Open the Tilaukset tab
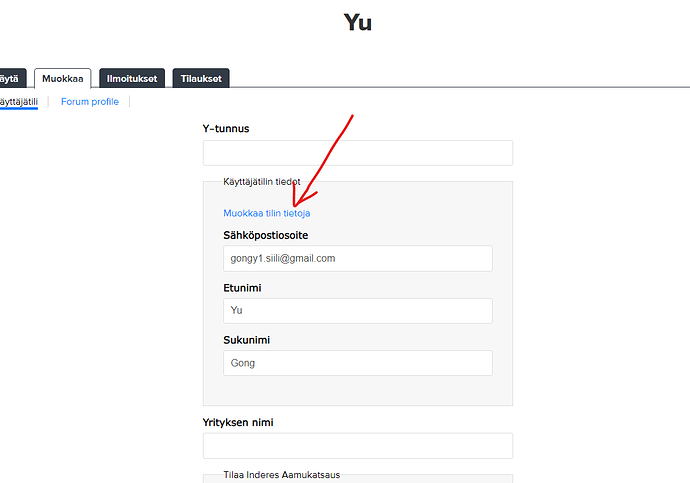 (201, 78)
